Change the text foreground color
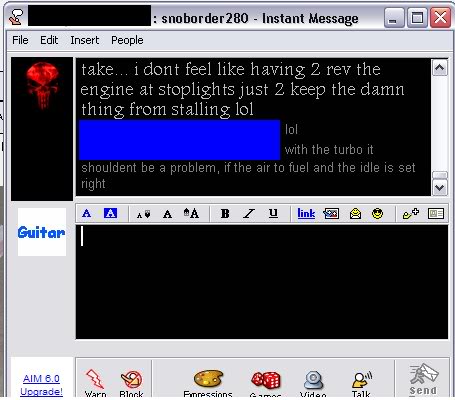455x400 pixels. point(87,213)
